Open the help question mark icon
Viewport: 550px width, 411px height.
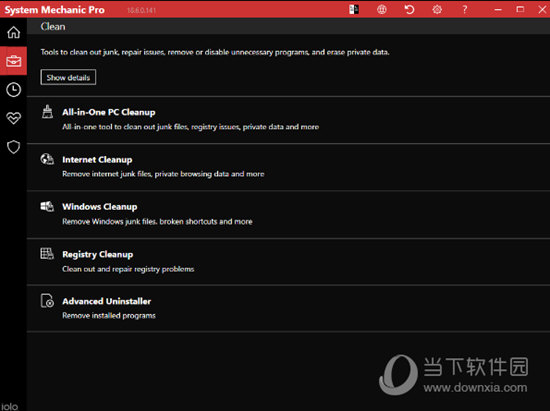point(464,9)
